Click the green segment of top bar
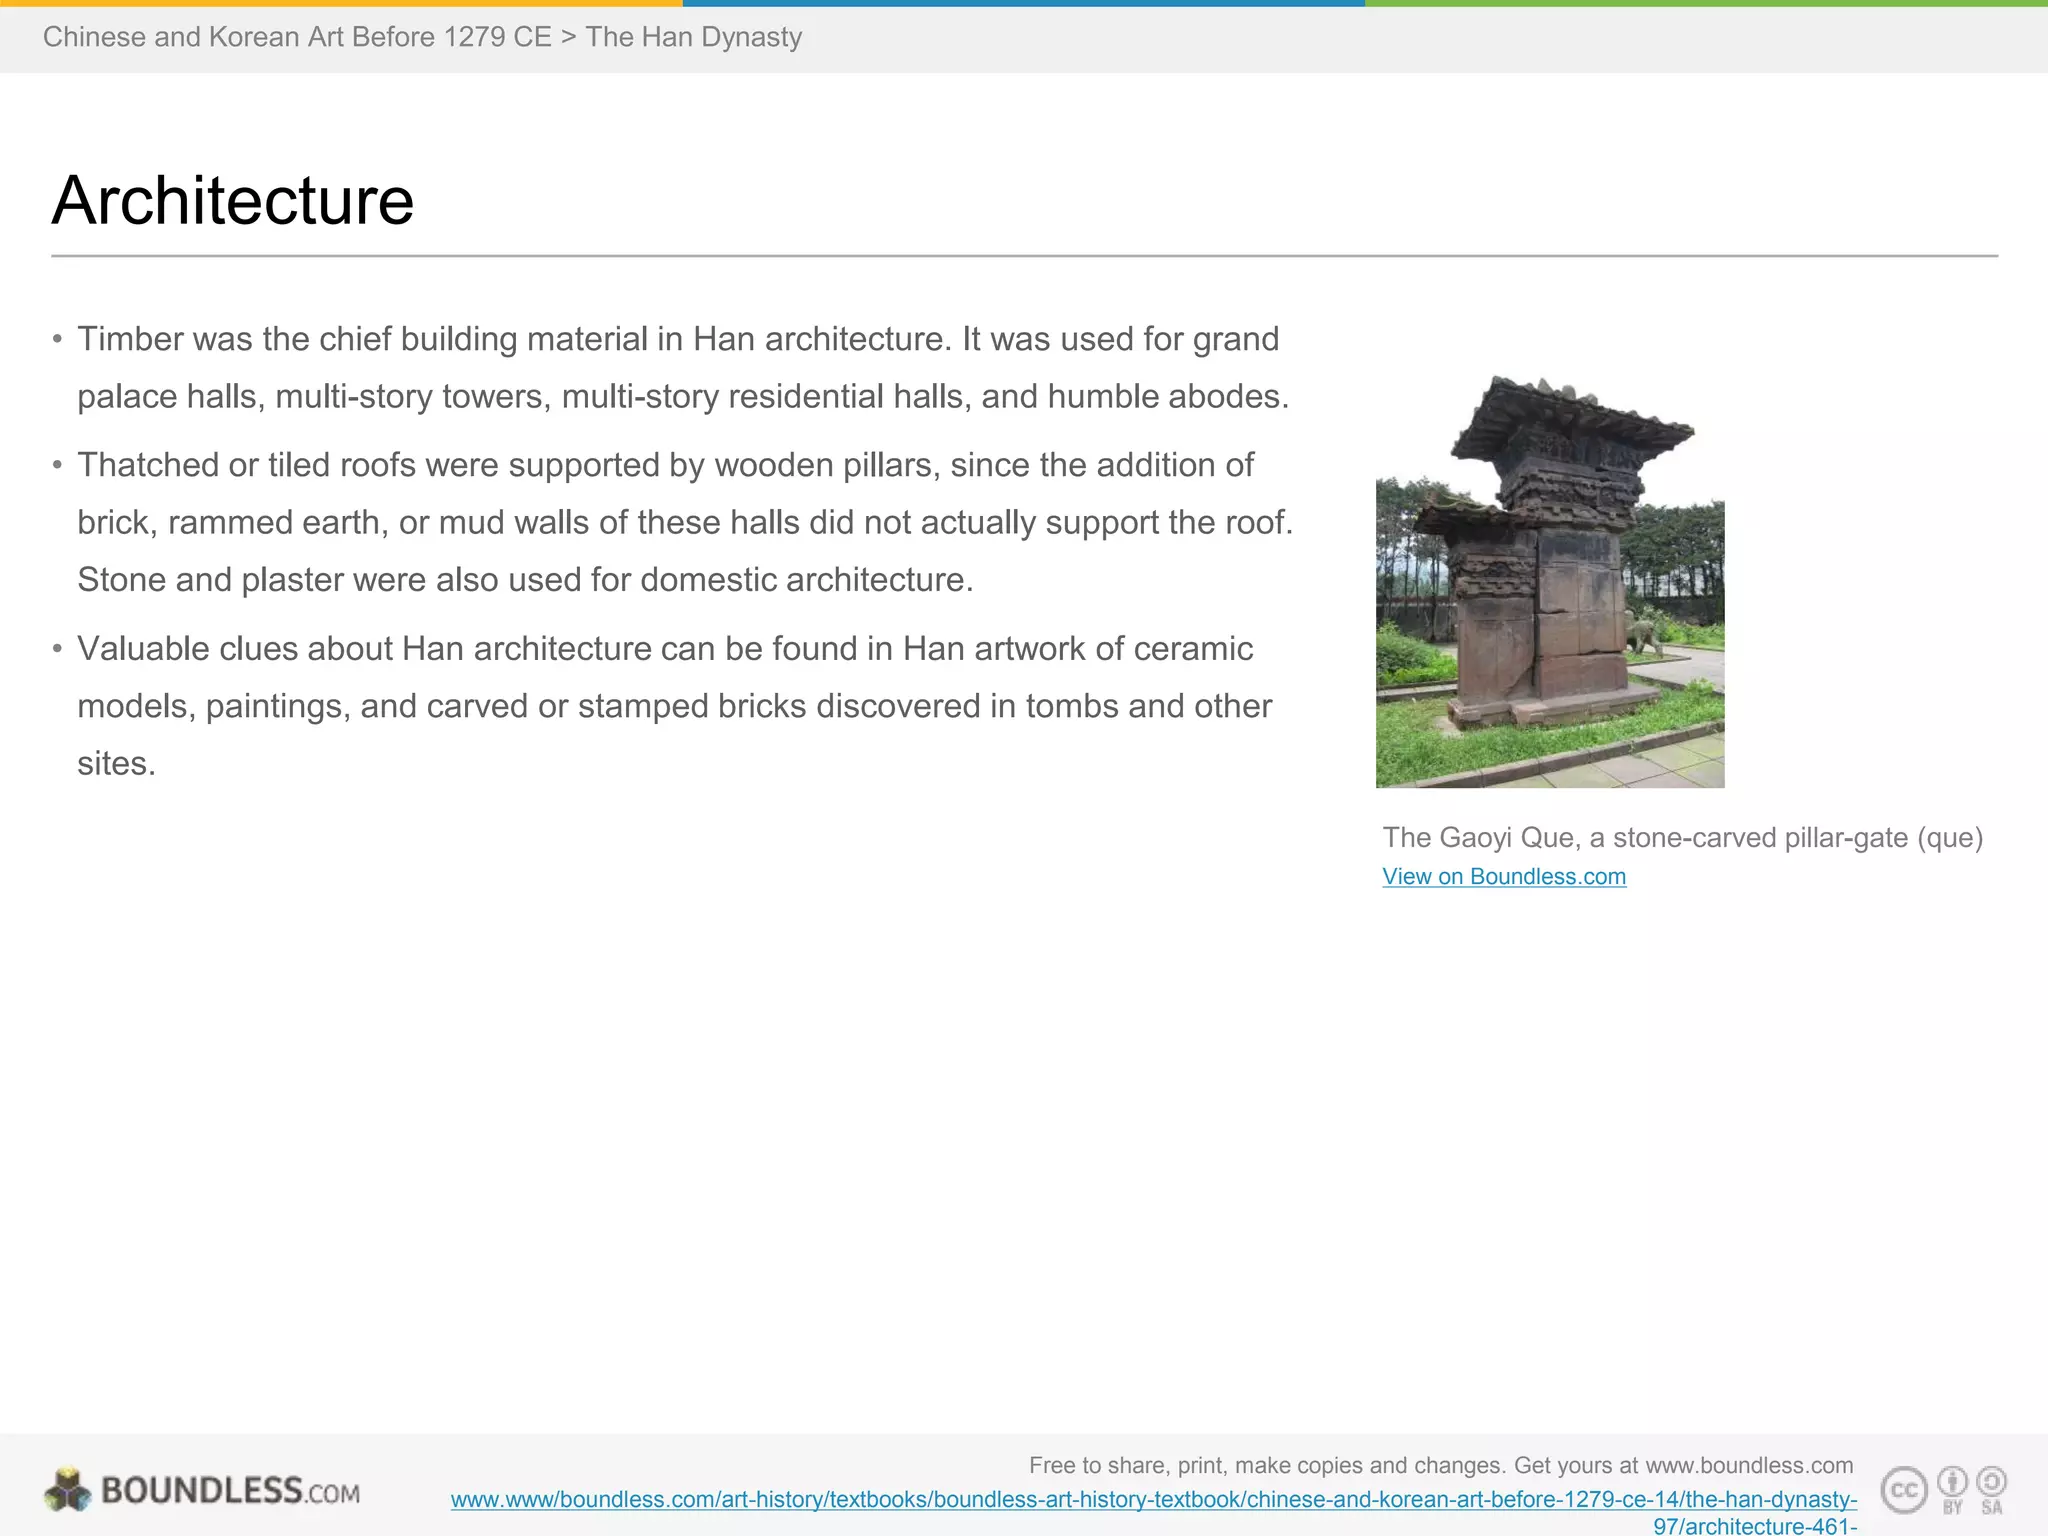This screenshot has height=1536, width=2048. [x=1705, y=3]
